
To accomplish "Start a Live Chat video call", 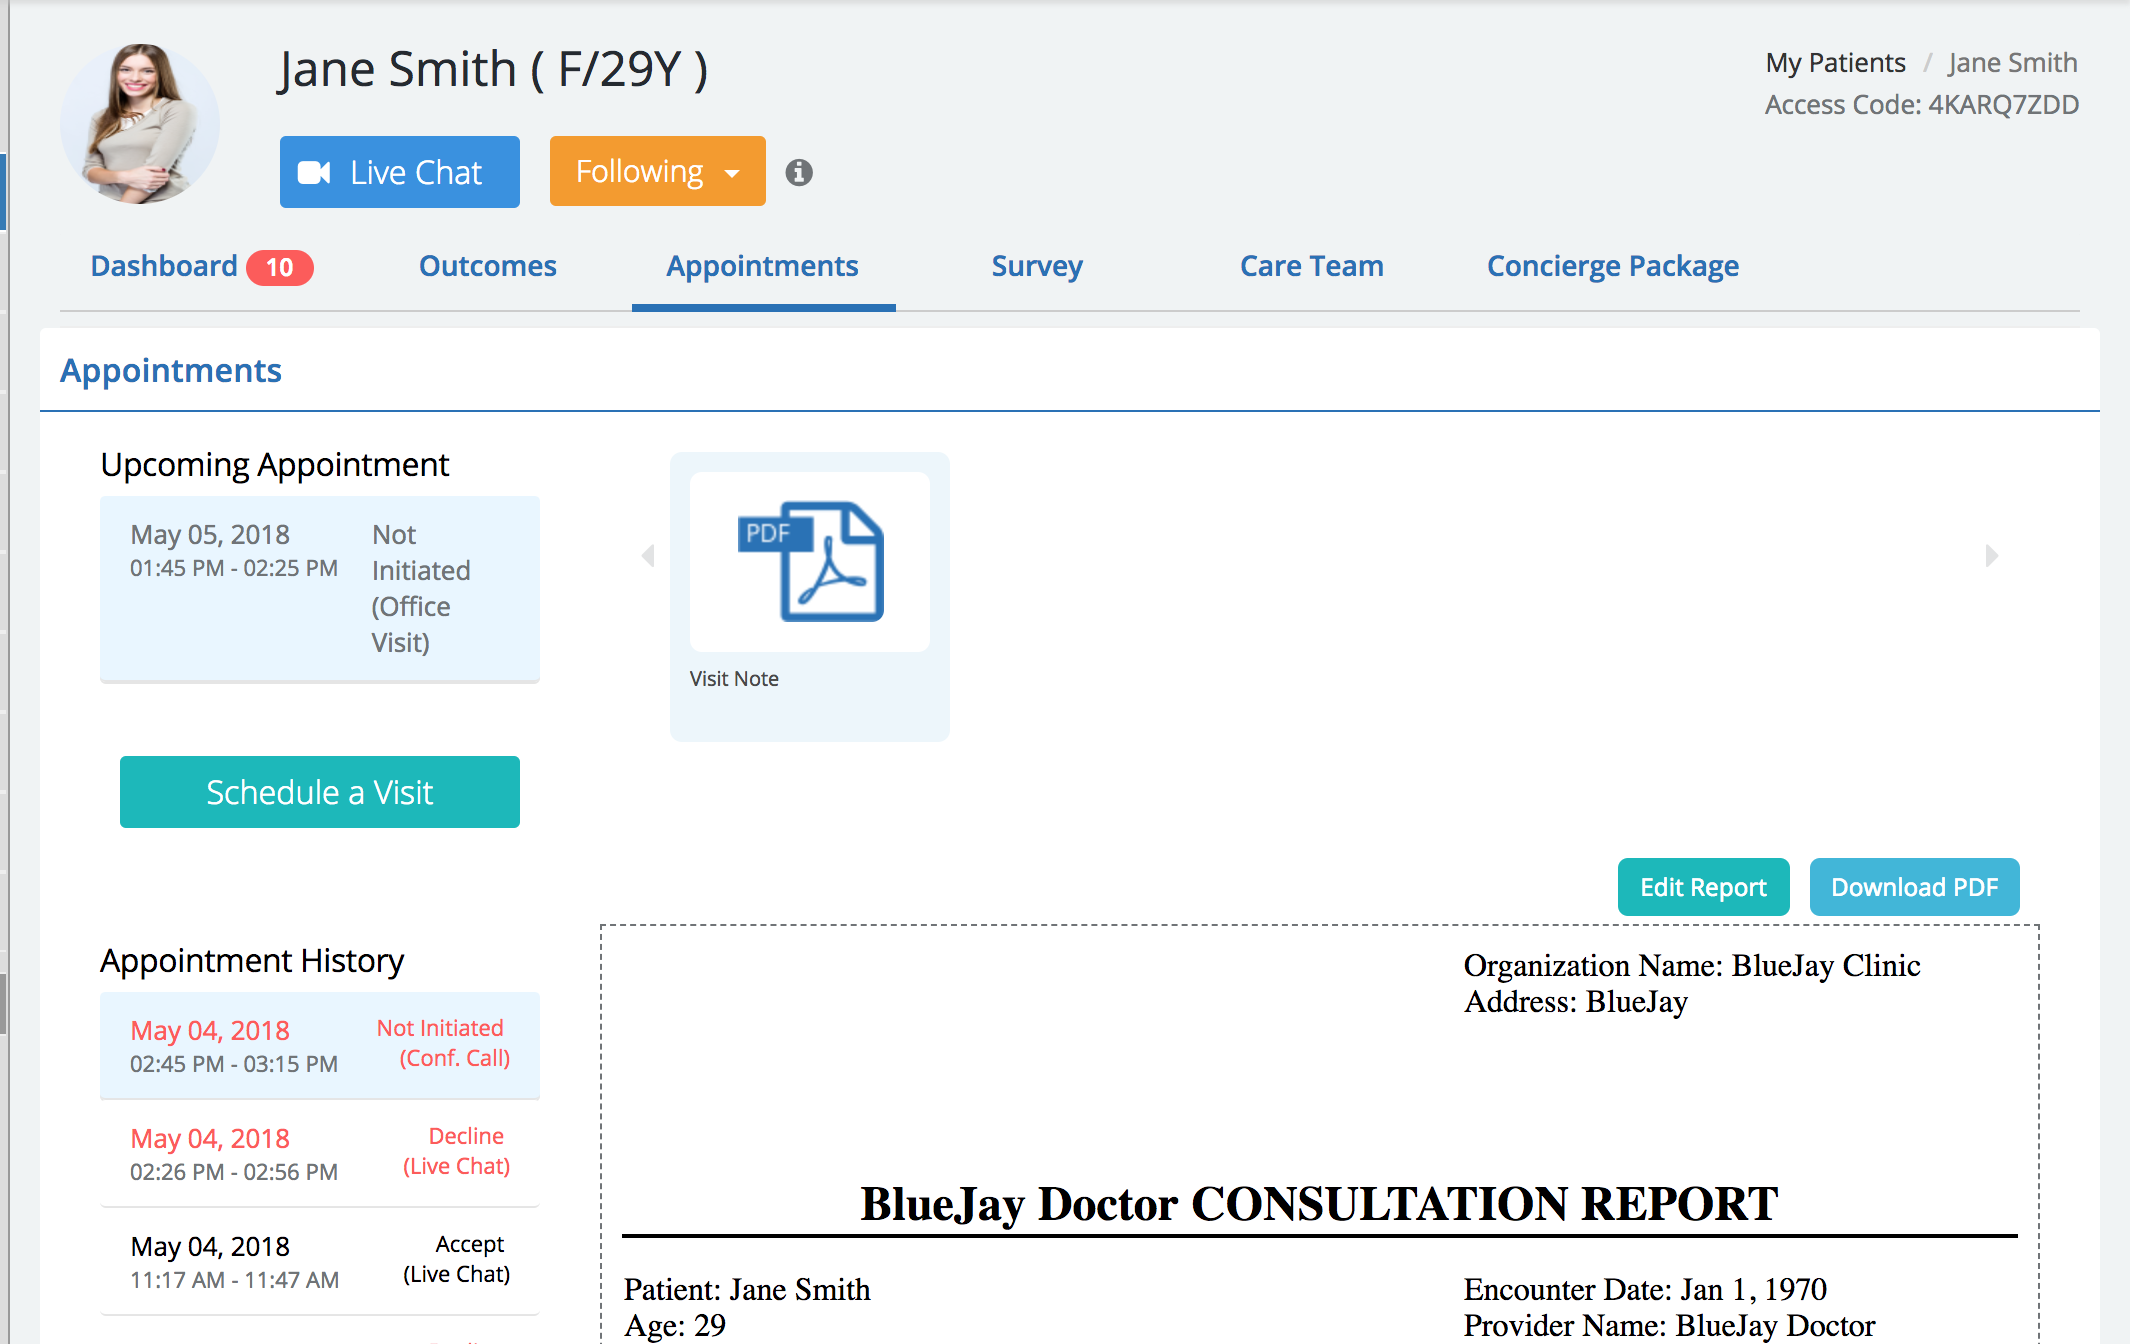I will coord(400,172).
